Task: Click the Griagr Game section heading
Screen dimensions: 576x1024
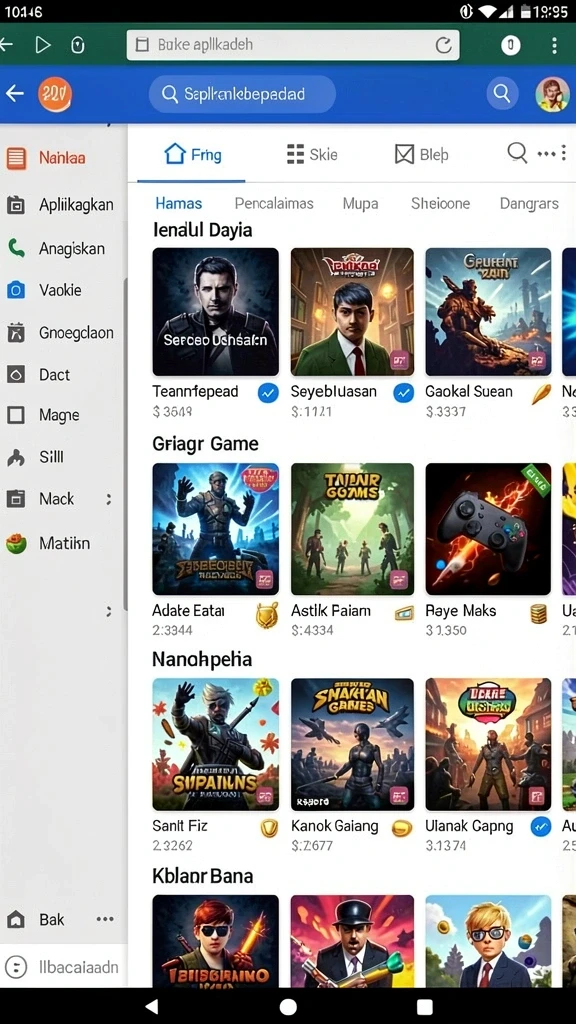Action: tap(205, 444)
